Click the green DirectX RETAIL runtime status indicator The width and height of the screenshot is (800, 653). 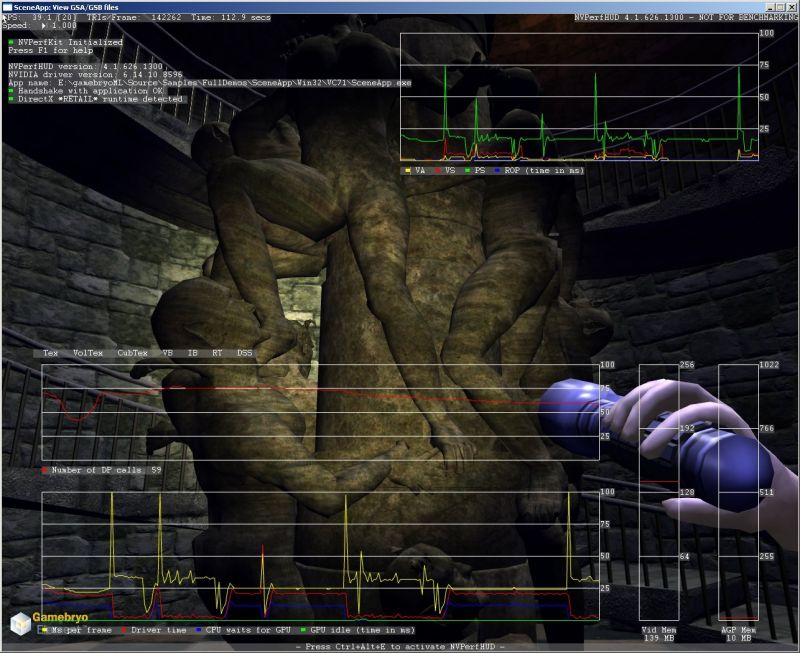[x=11, y=99]
